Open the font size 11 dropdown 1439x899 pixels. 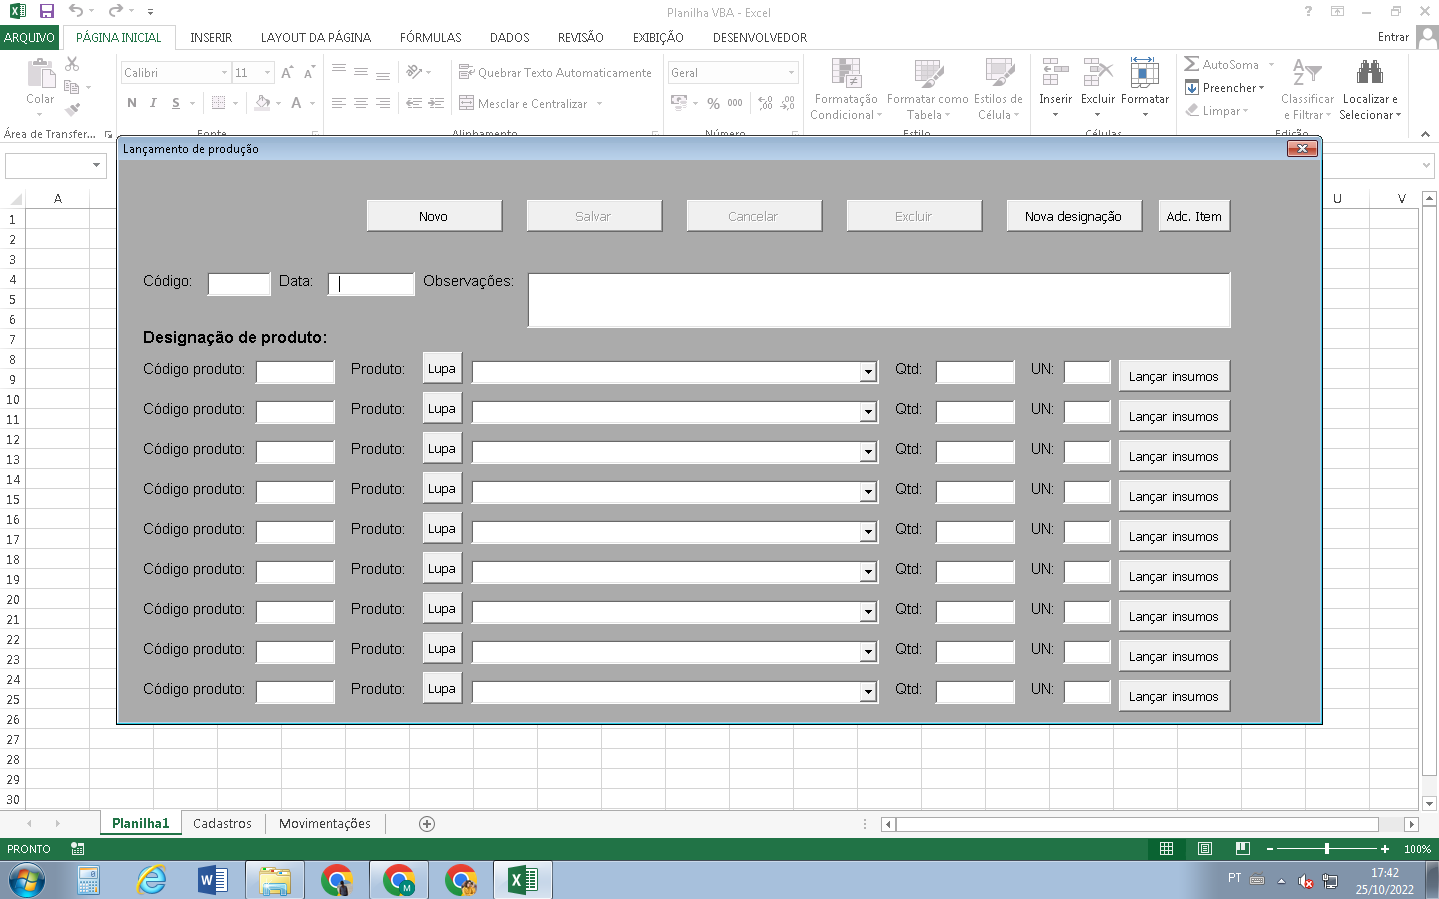[x=267, y=73]
